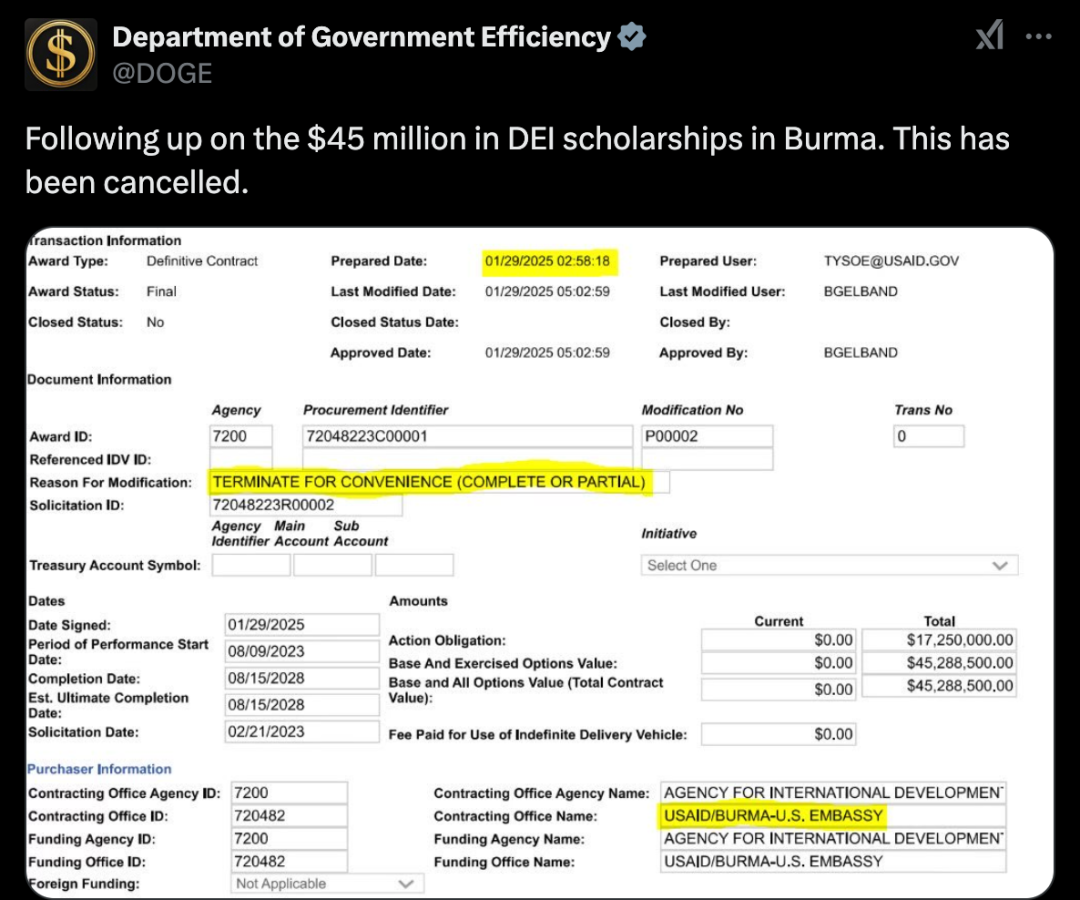Click Contracting Office Agency Name field
The width and height of the screenshot is (1080, 900).
pos(833,793)
